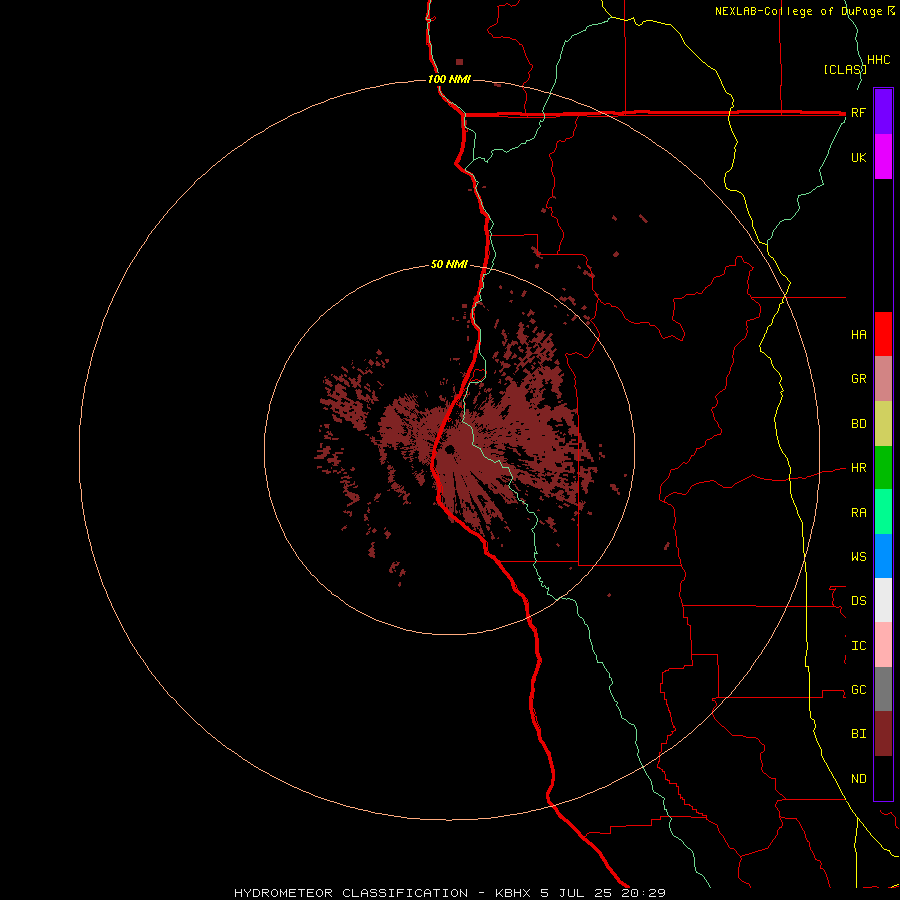
Task: Click the HHC product label
Action: [878, 60]
